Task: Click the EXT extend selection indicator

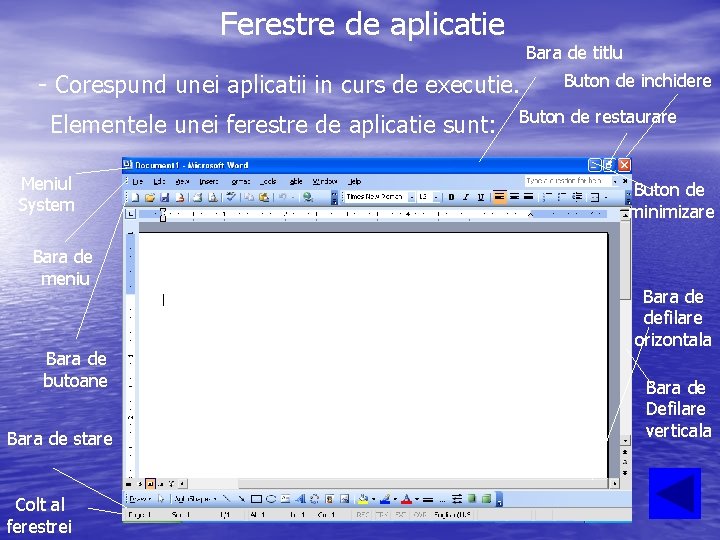Action: [401, 515]
